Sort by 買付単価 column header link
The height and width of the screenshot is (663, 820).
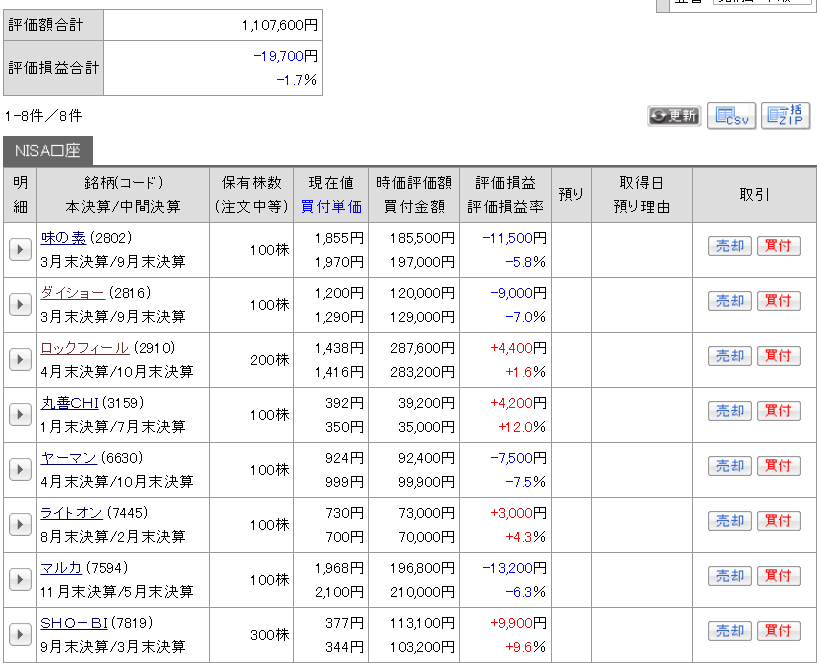click(x=331, y=207)
